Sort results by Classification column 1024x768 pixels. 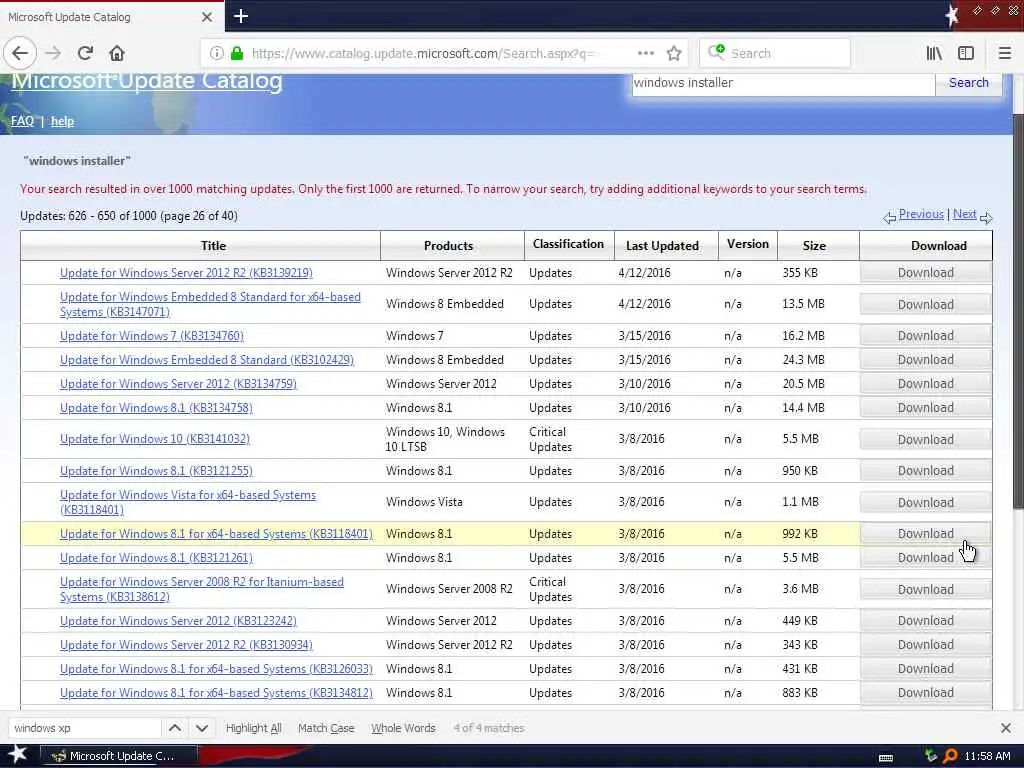(569, 244)
